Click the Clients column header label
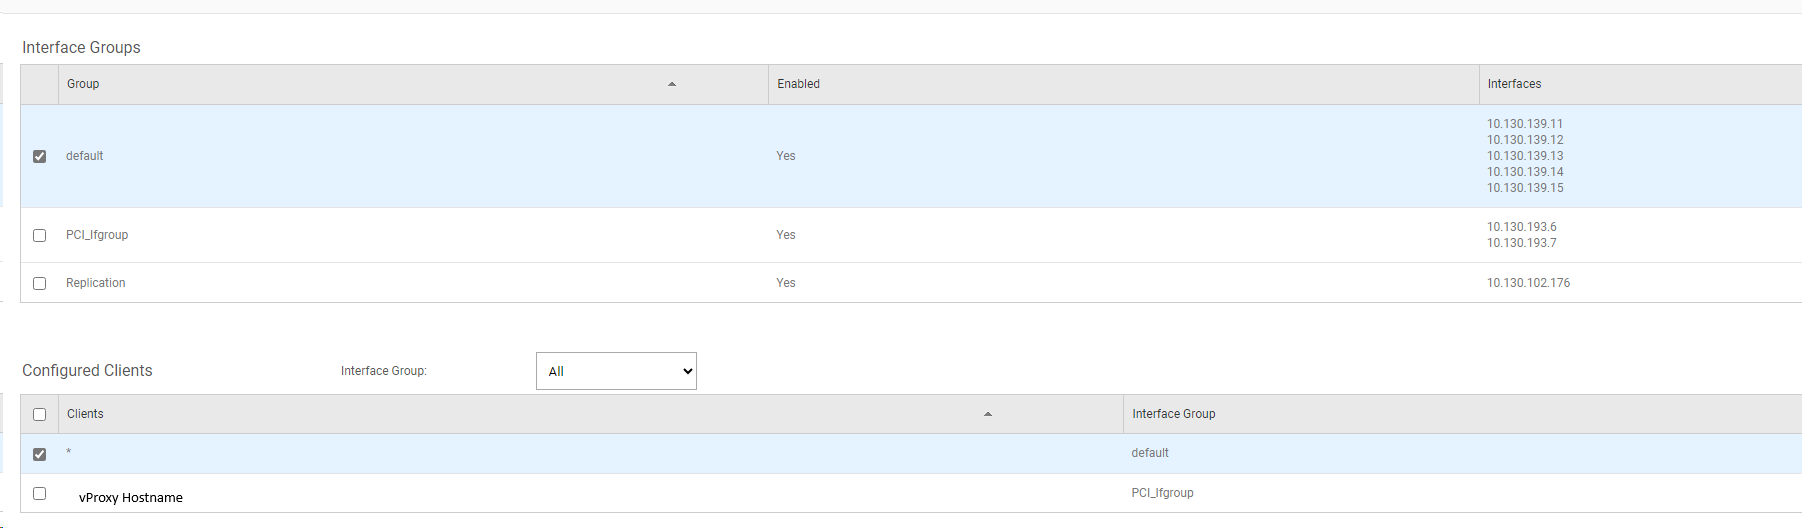The height and width of the screenshot is (528, 1802). point(85,414)
